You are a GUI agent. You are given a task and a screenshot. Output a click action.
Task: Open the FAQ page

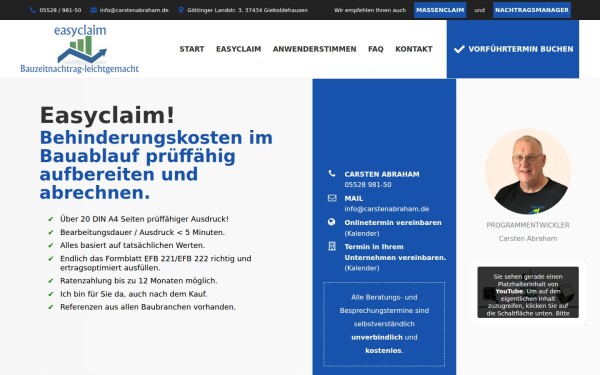point(376,49)
